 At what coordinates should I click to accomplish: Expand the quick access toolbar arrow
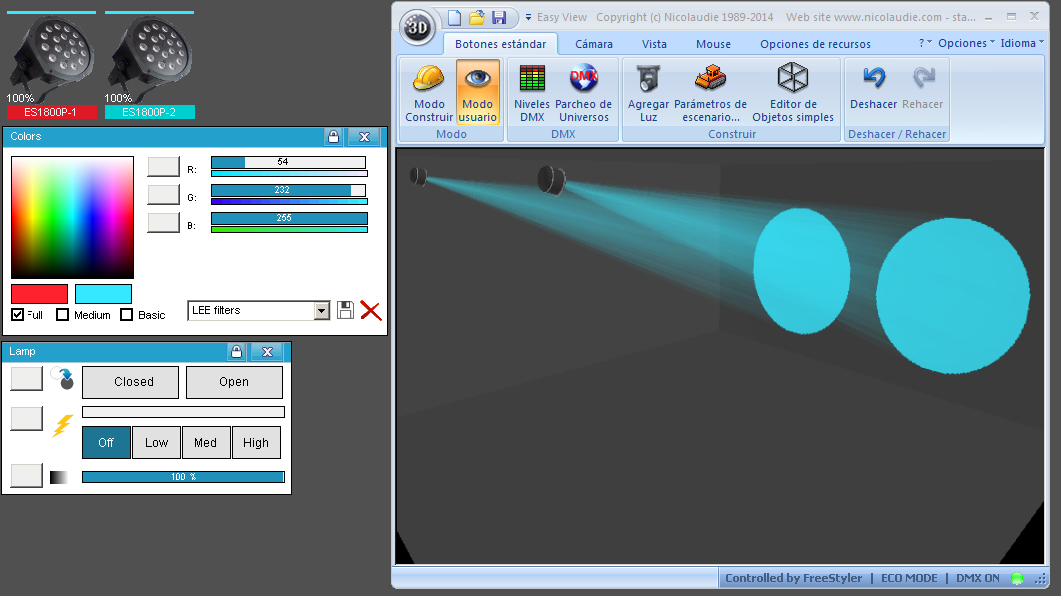(528, 18)
